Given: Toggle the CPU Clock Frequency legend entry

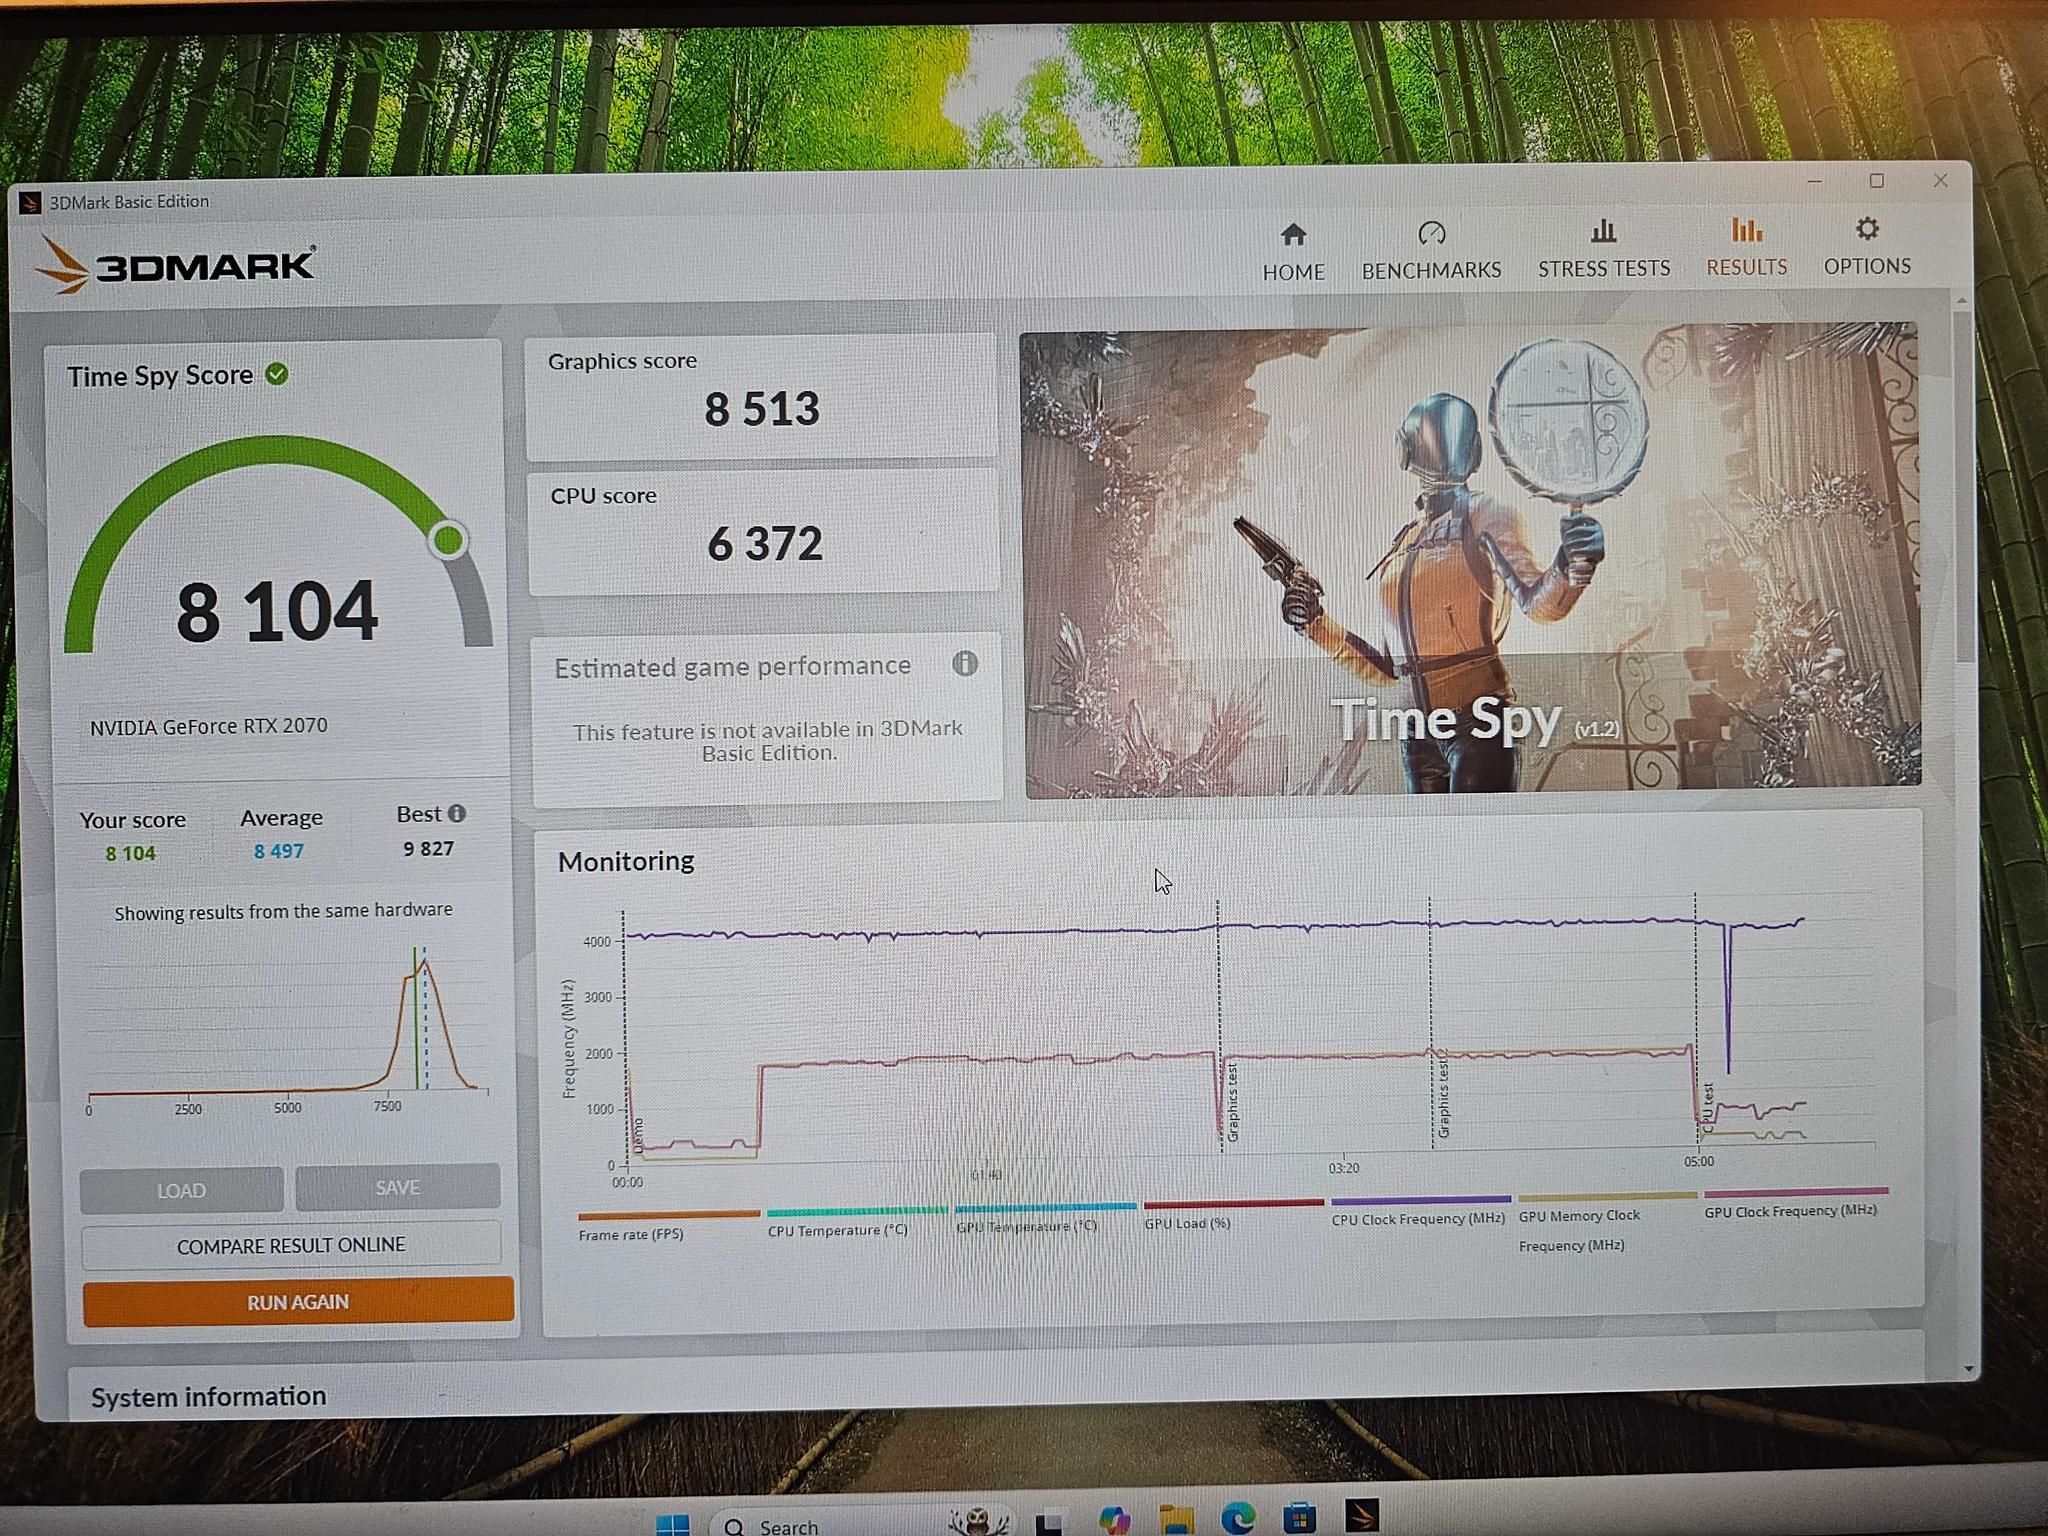Looking at the screenshot, I should (1420, 1211).
